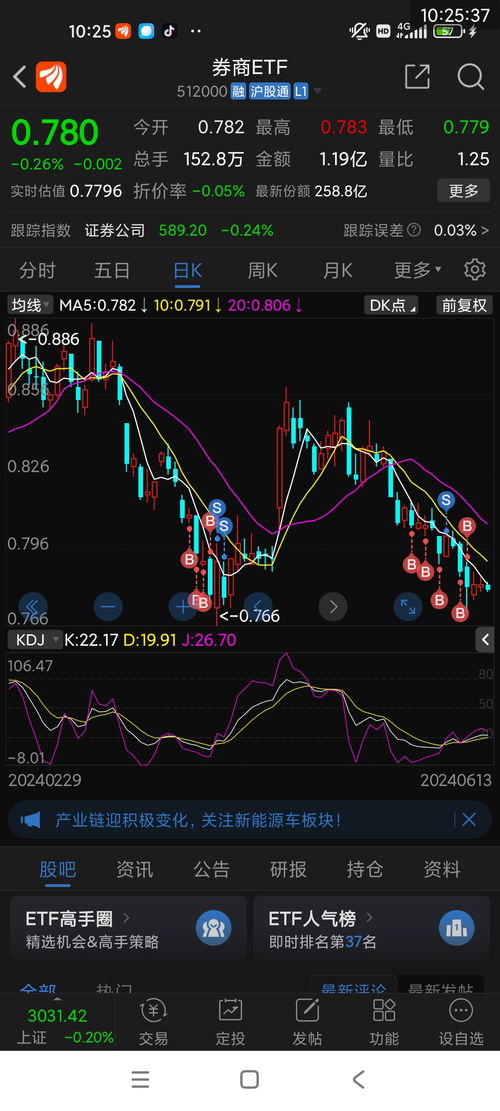The height and width of the screenshot is (1111, 500).
Task: Tap 融 margin trading tag
Action: [238, 91]
